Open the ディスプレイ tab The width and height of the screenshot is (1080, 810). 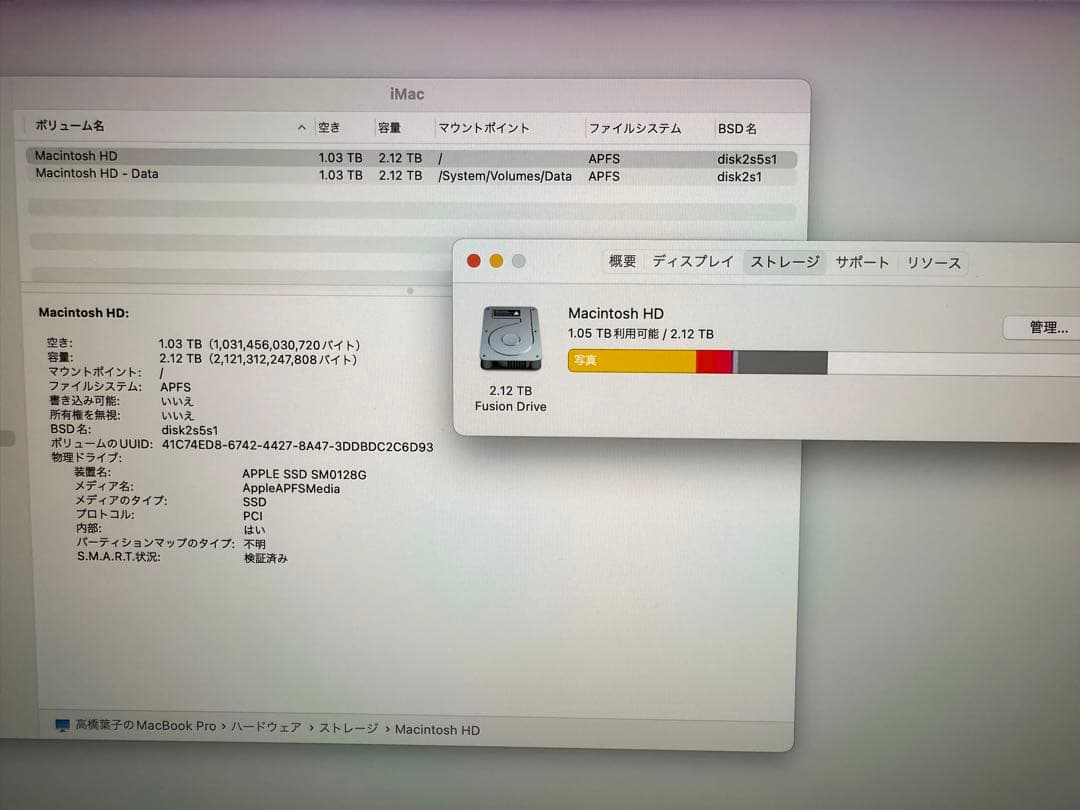tap(693, 261)
